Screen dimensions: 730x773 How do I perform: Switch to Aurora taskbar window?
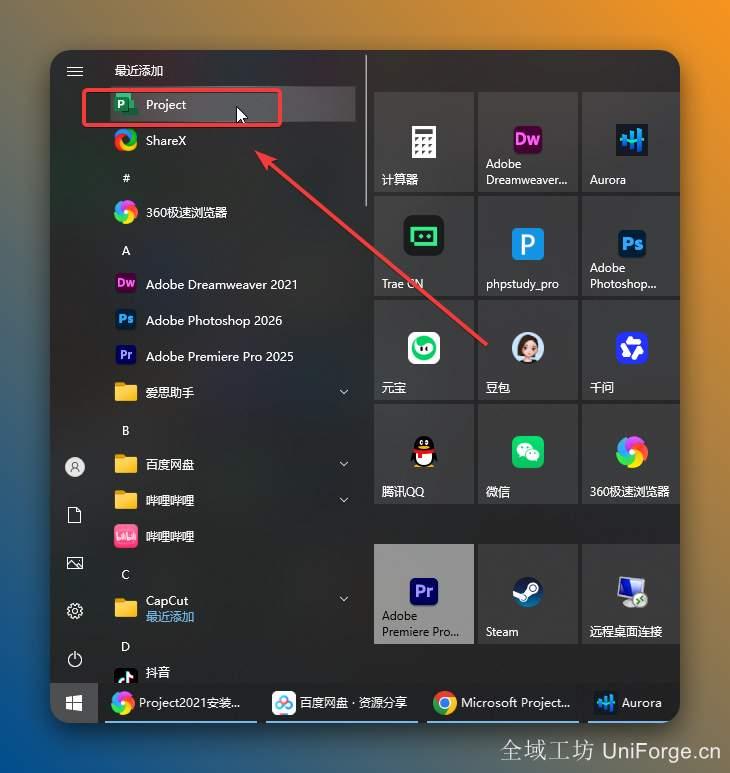click(633, 703)
